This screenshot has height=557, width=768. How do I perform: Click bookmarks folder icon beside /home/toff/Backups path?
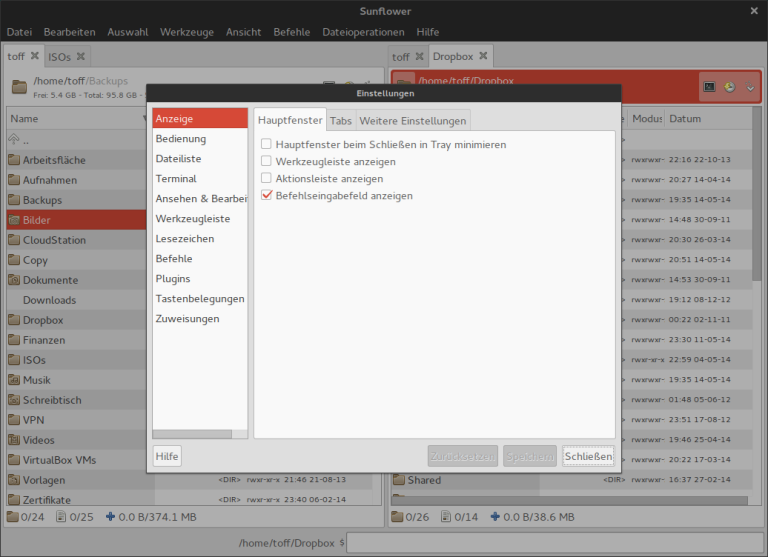pyautogui.click(x=19, y=87)
